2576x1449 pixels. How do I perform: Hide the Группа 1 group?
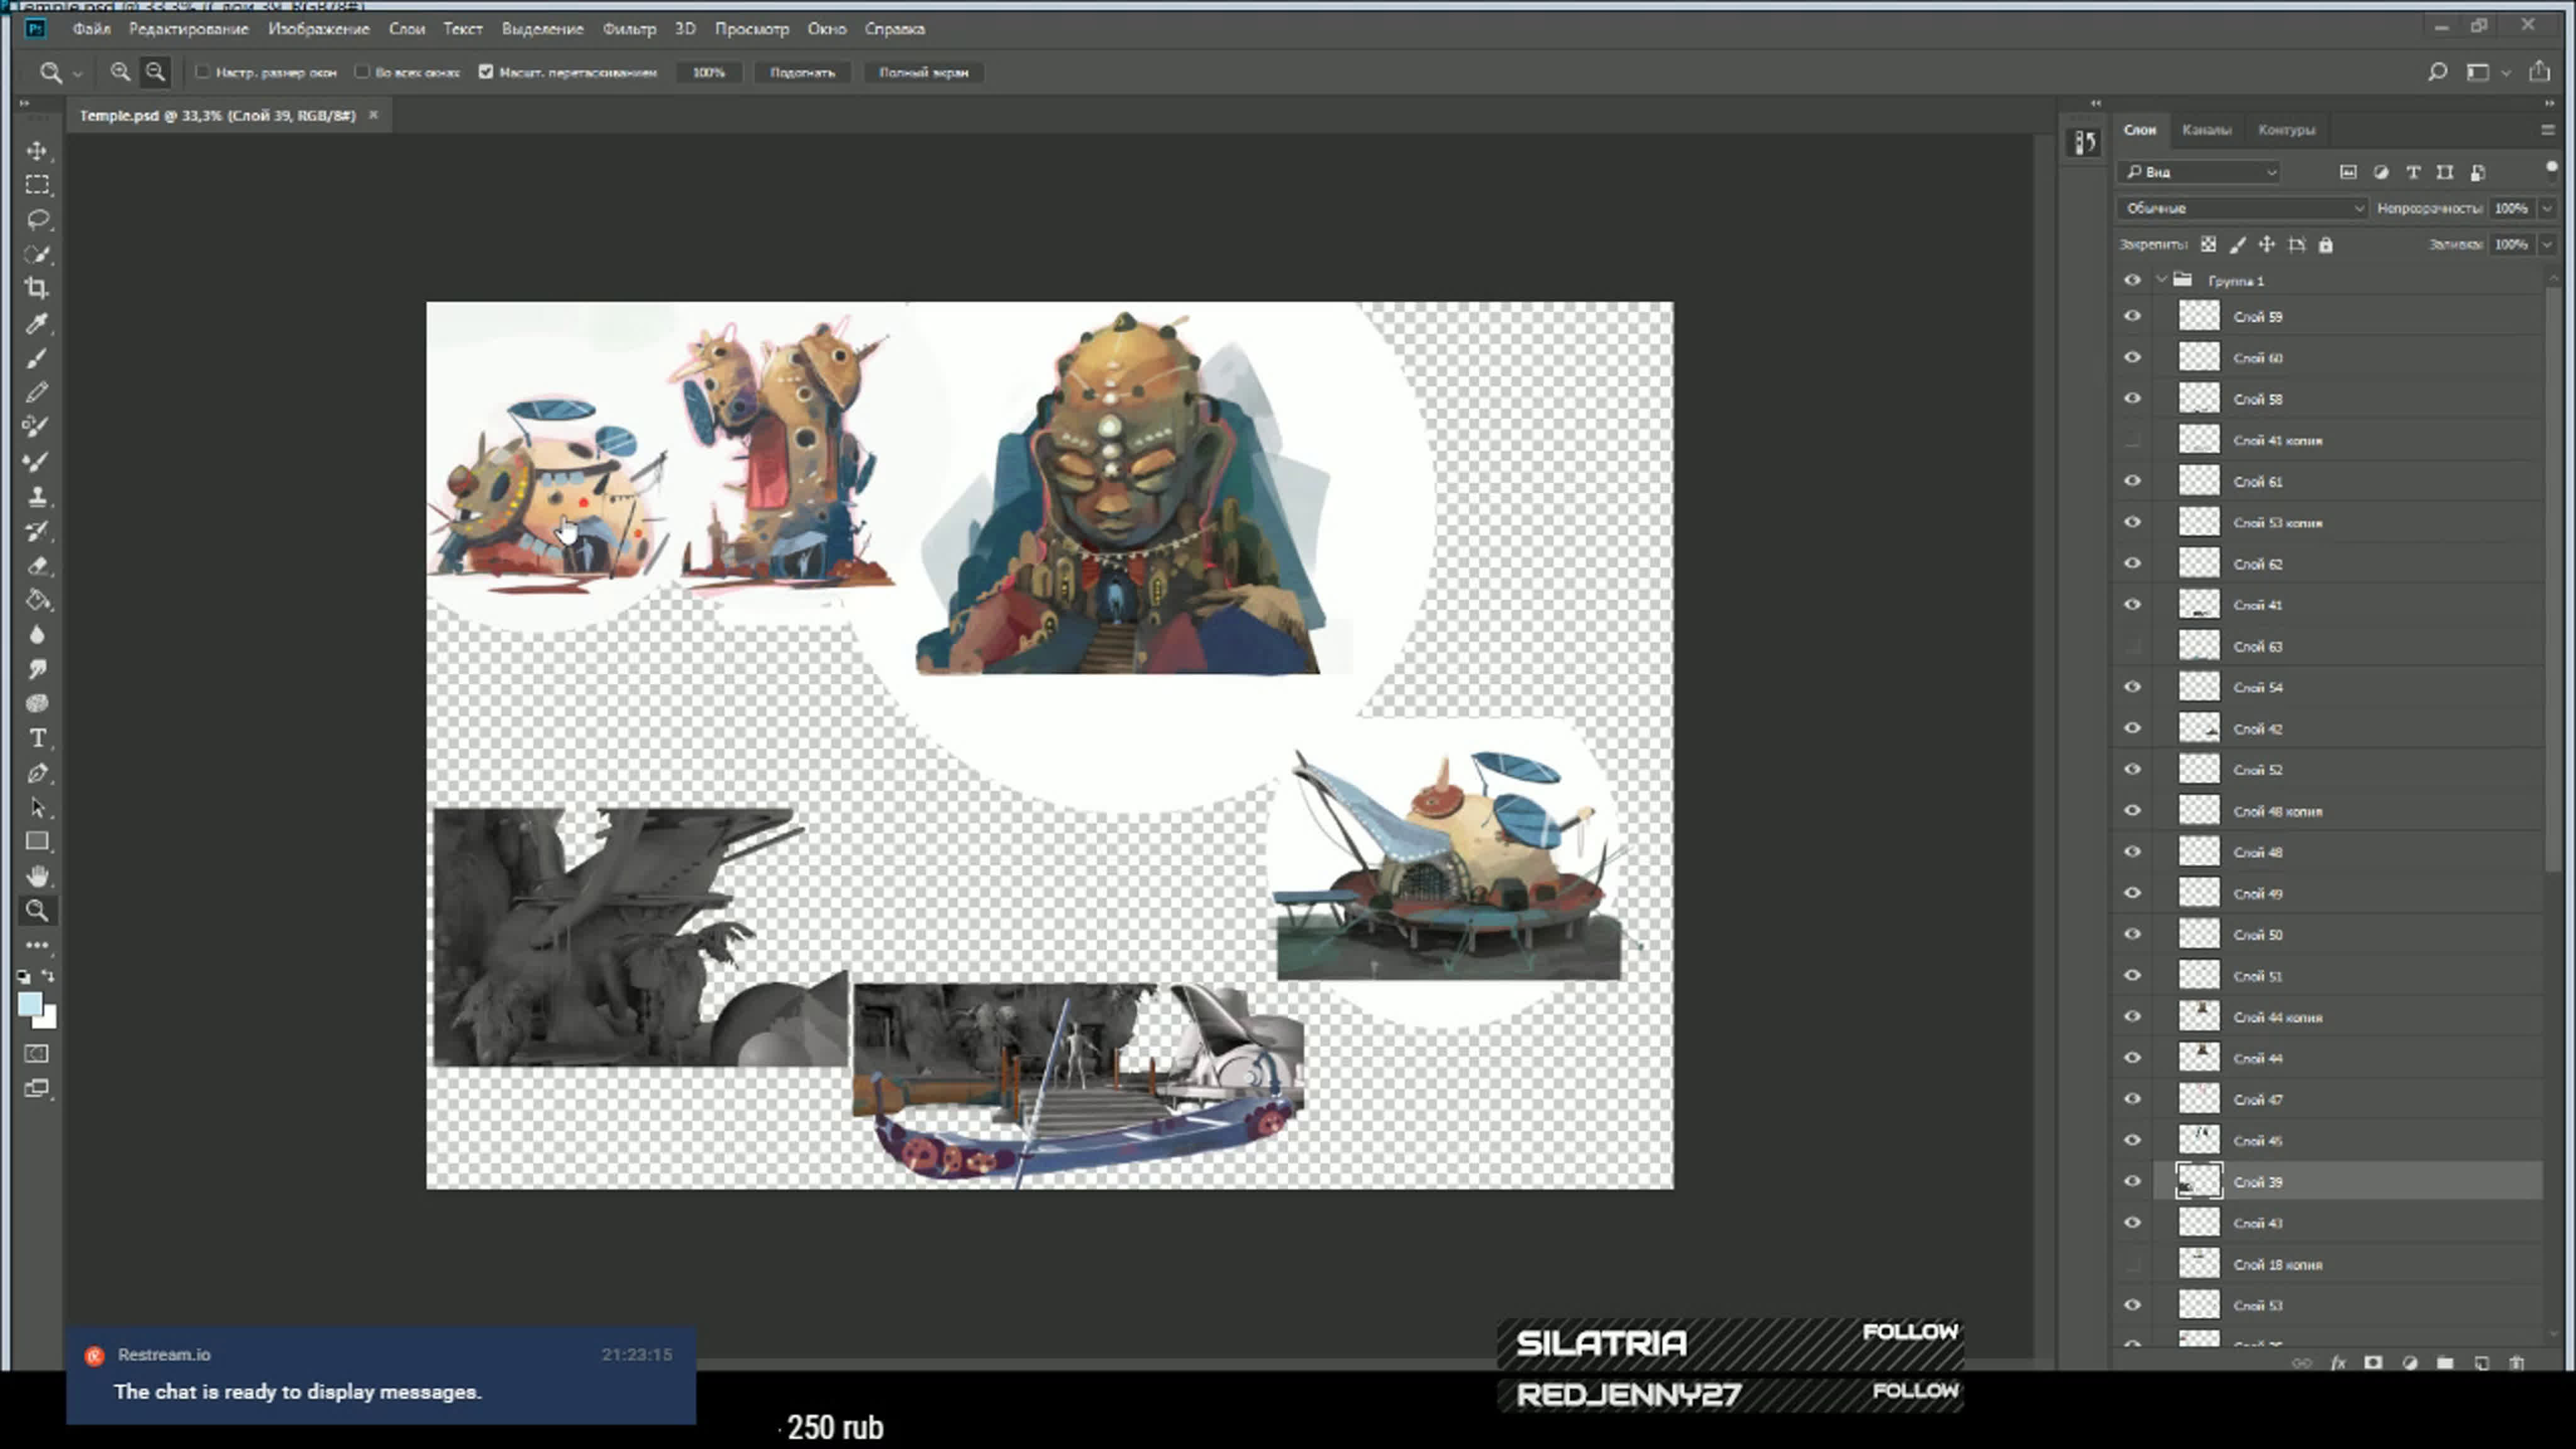(2132, 280)
